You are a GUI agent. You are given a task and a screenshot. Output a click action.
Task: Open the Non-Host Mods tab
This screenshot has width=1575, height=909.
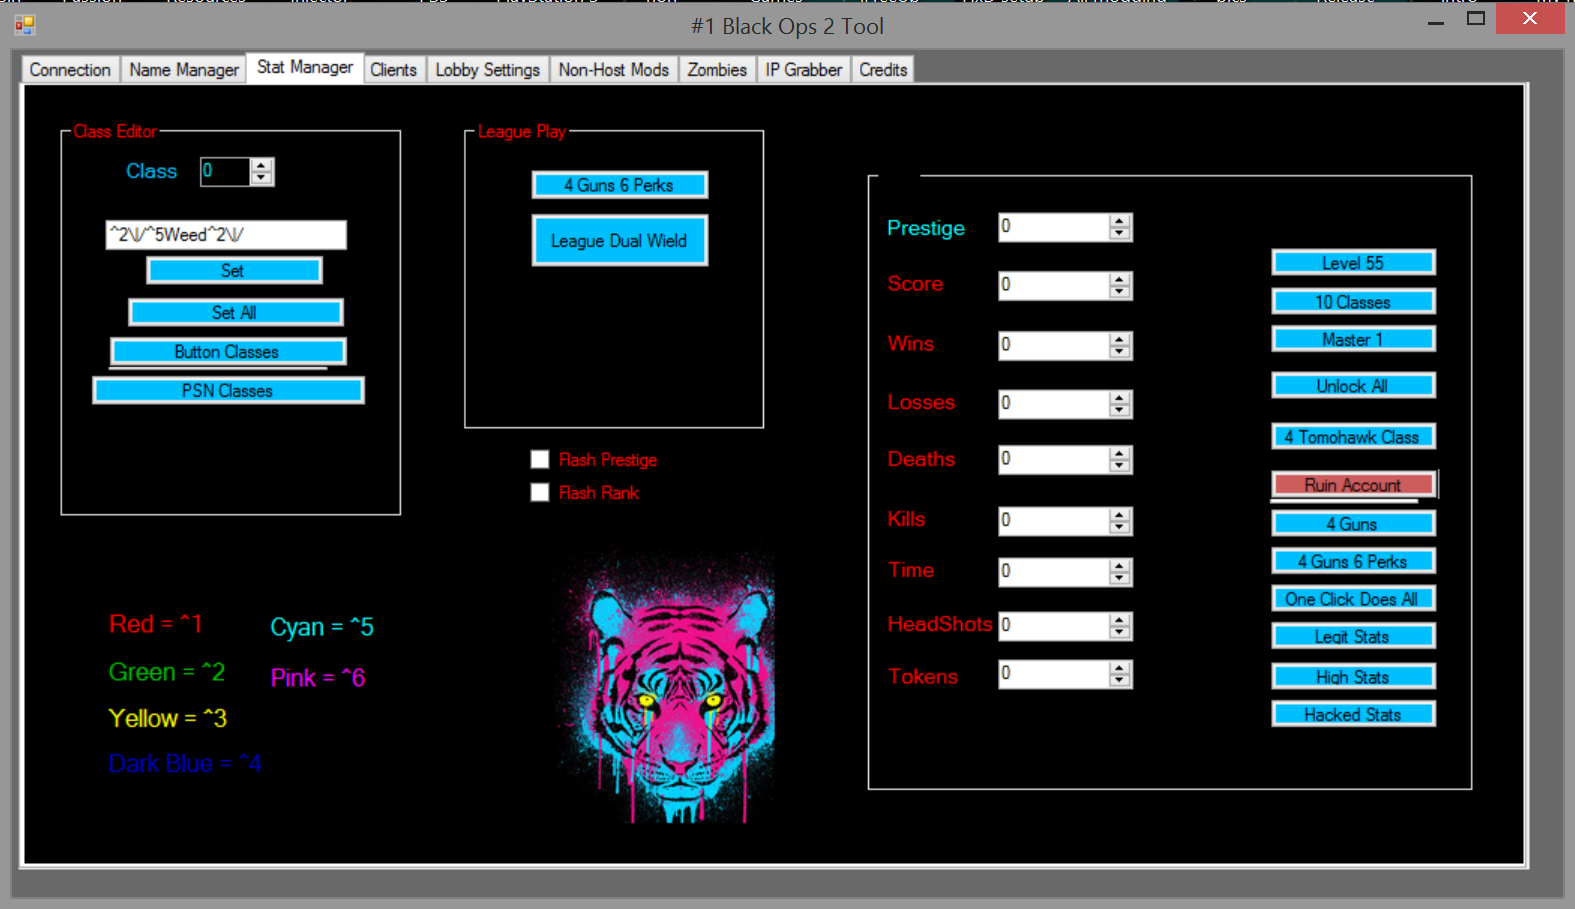[x=613, y=70]
